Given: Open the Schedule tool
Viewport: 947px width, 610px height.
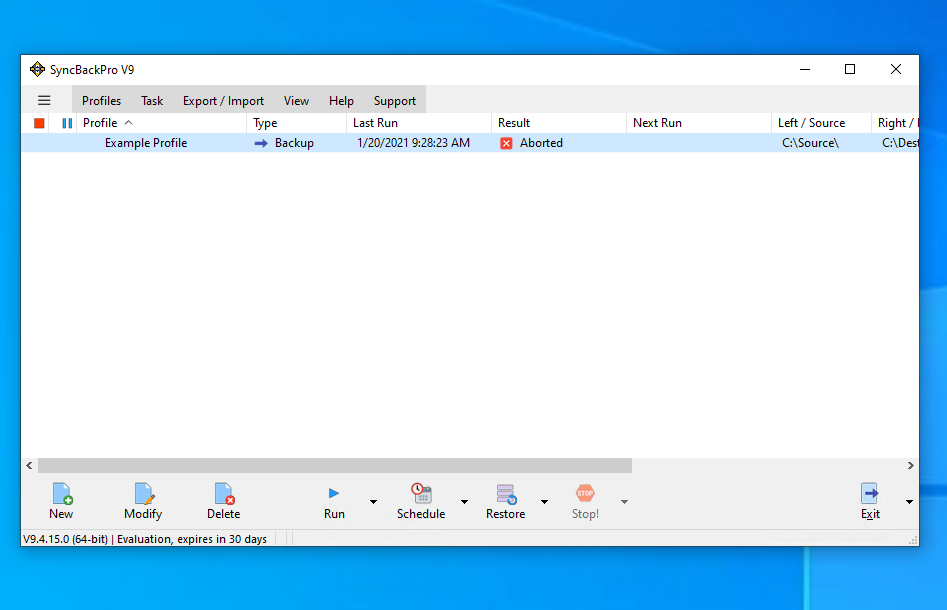Looking at the screenshot, I should click(x=421, y=501).
